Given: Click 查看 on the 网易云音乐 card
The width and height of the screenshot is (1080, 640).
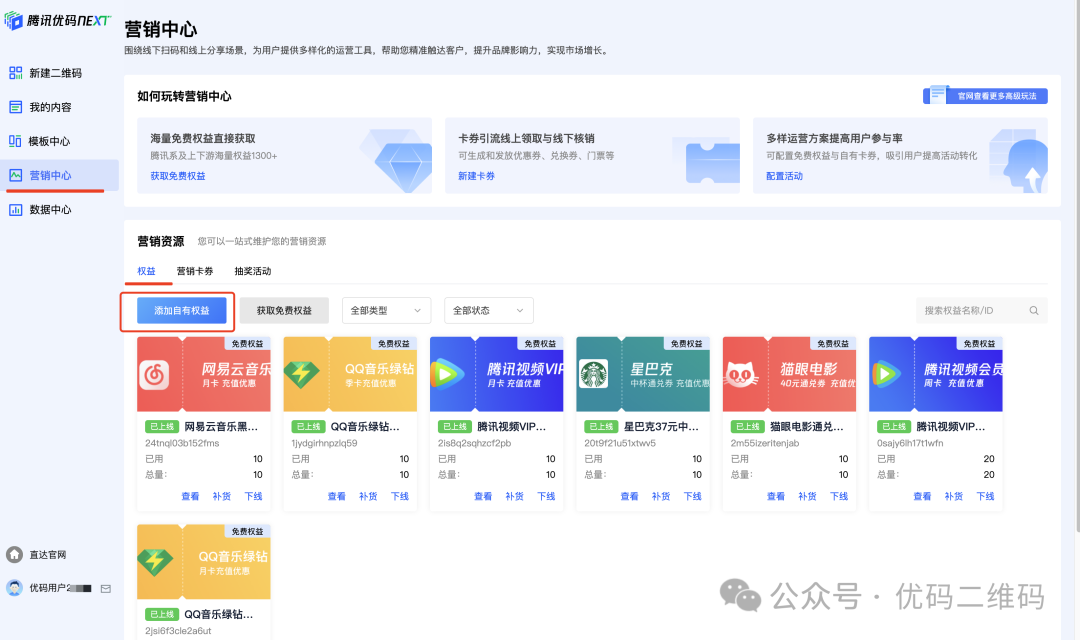Looking at the screenshot, I should (x=190, y=496).
